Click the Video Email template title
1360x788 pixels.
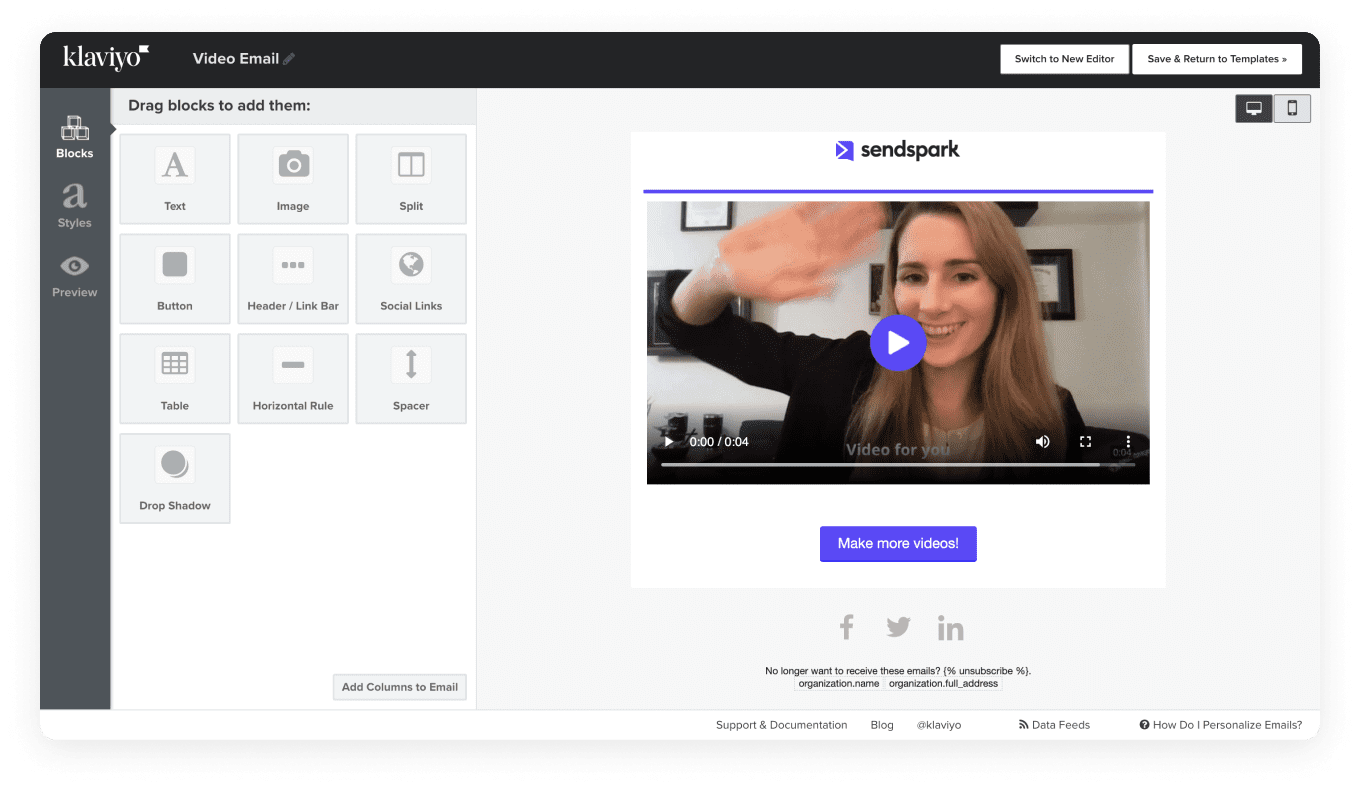[236, 59]
